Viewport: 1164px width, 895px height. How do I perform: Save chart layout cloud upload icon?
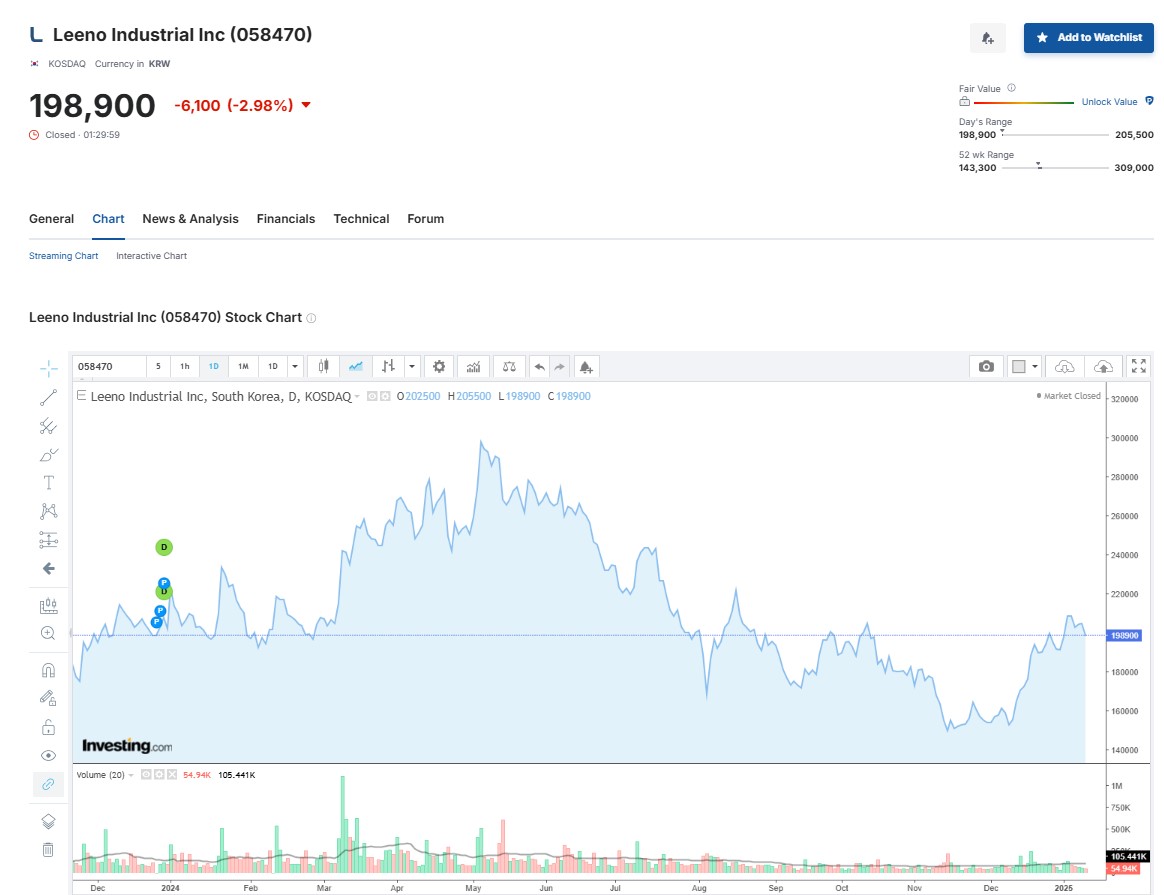coord(1104,367)
